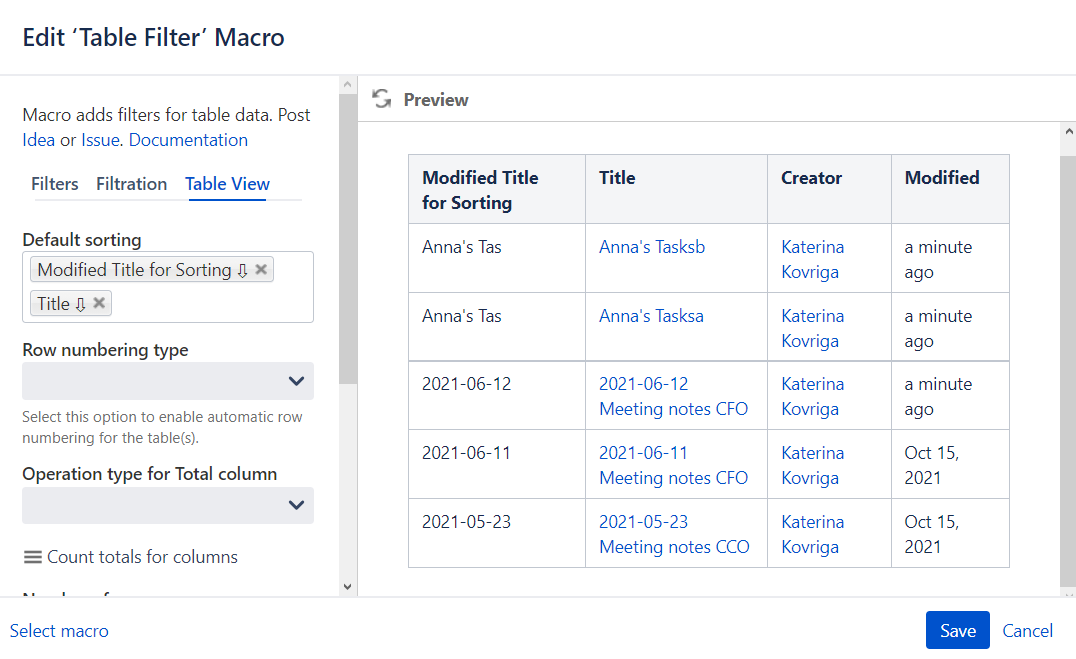Select the Table View tab

coord(228,184)
